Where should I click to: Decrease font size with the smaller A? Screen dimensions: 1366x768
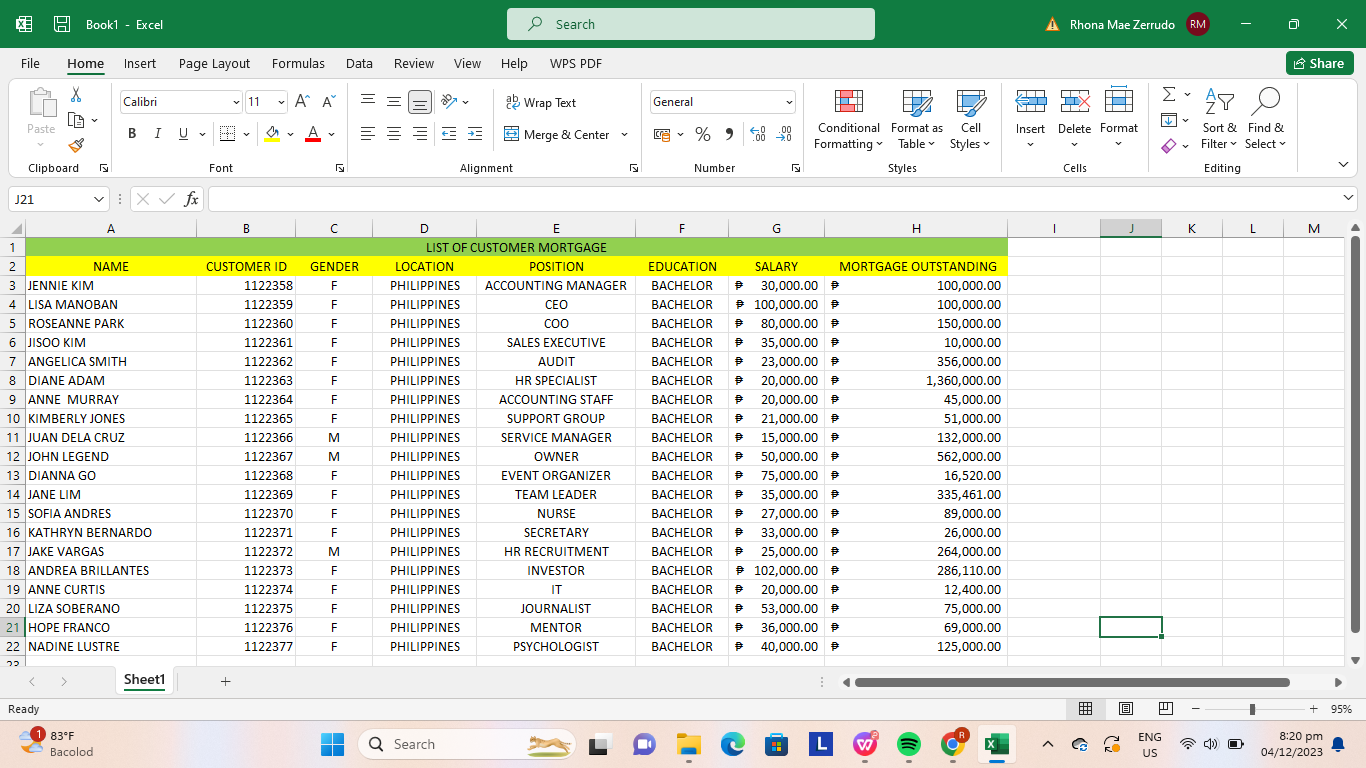328,102
